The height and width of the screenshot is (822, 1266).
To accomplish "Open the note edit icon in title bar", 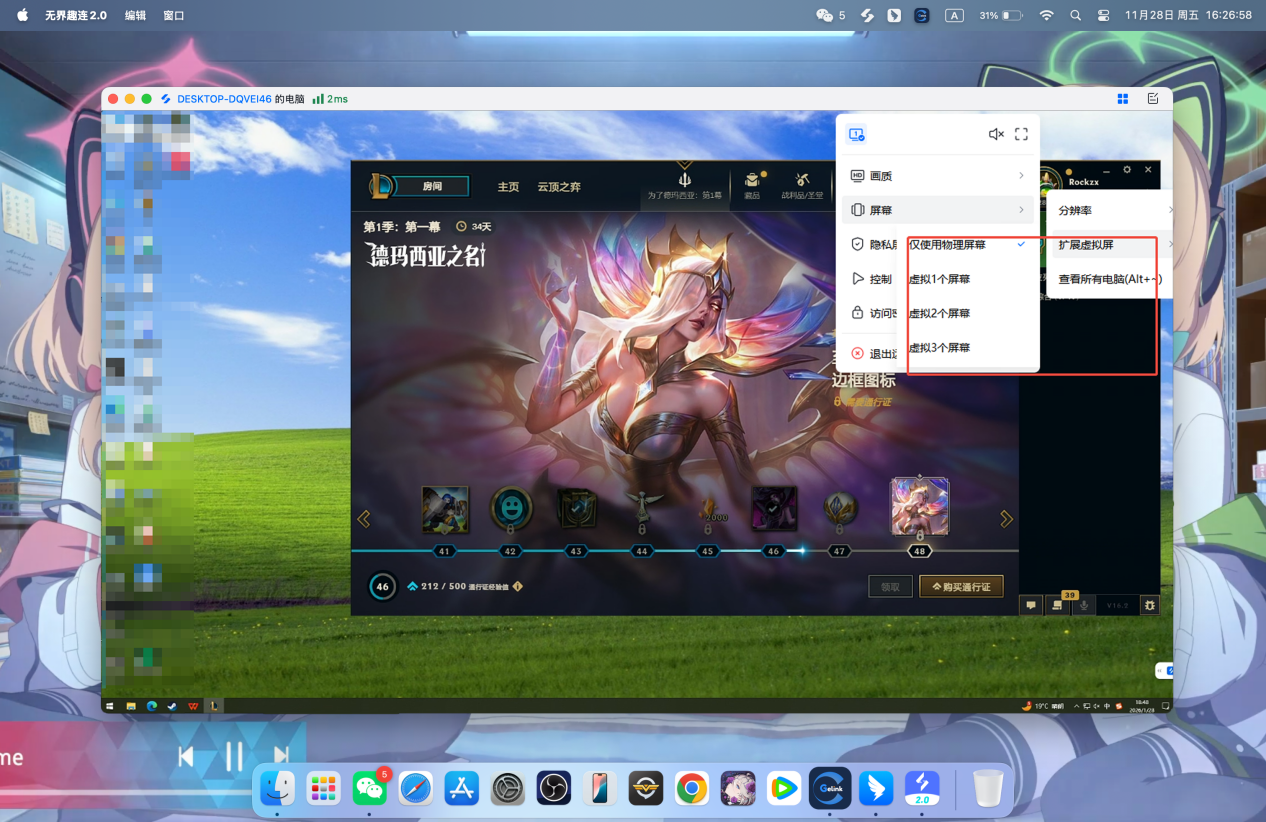I will tap(1153, 99).
